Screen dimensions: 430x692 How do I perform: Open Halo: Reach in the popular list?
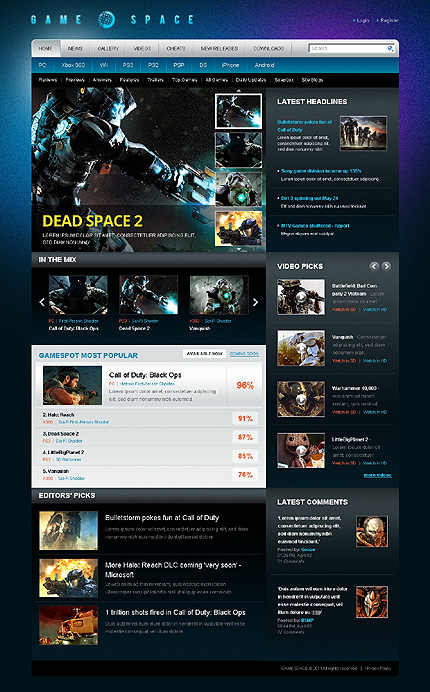pos(58,415)
